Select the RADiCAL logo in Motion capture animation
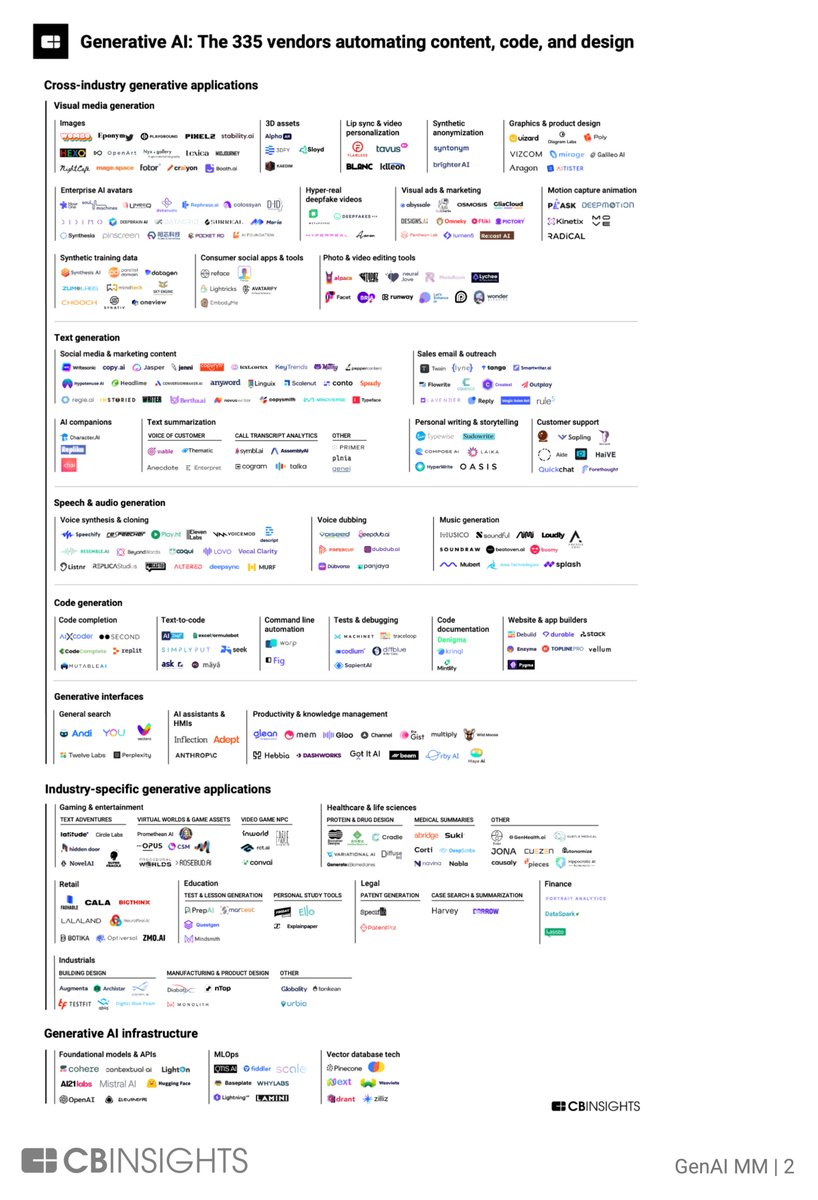This screenshot has width=818, height=1200. (x=566, y=236)
